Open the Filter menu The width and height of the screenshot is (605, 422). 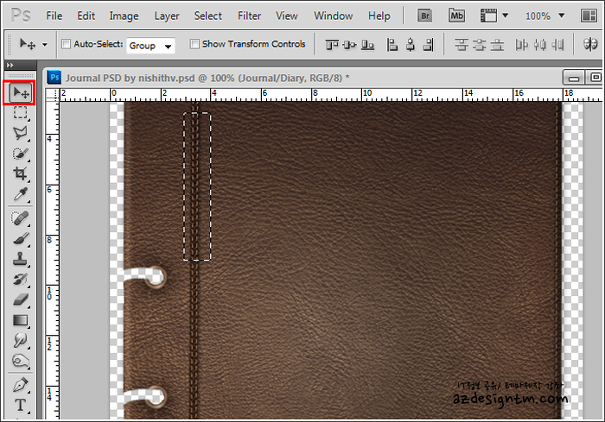(249, 16)
